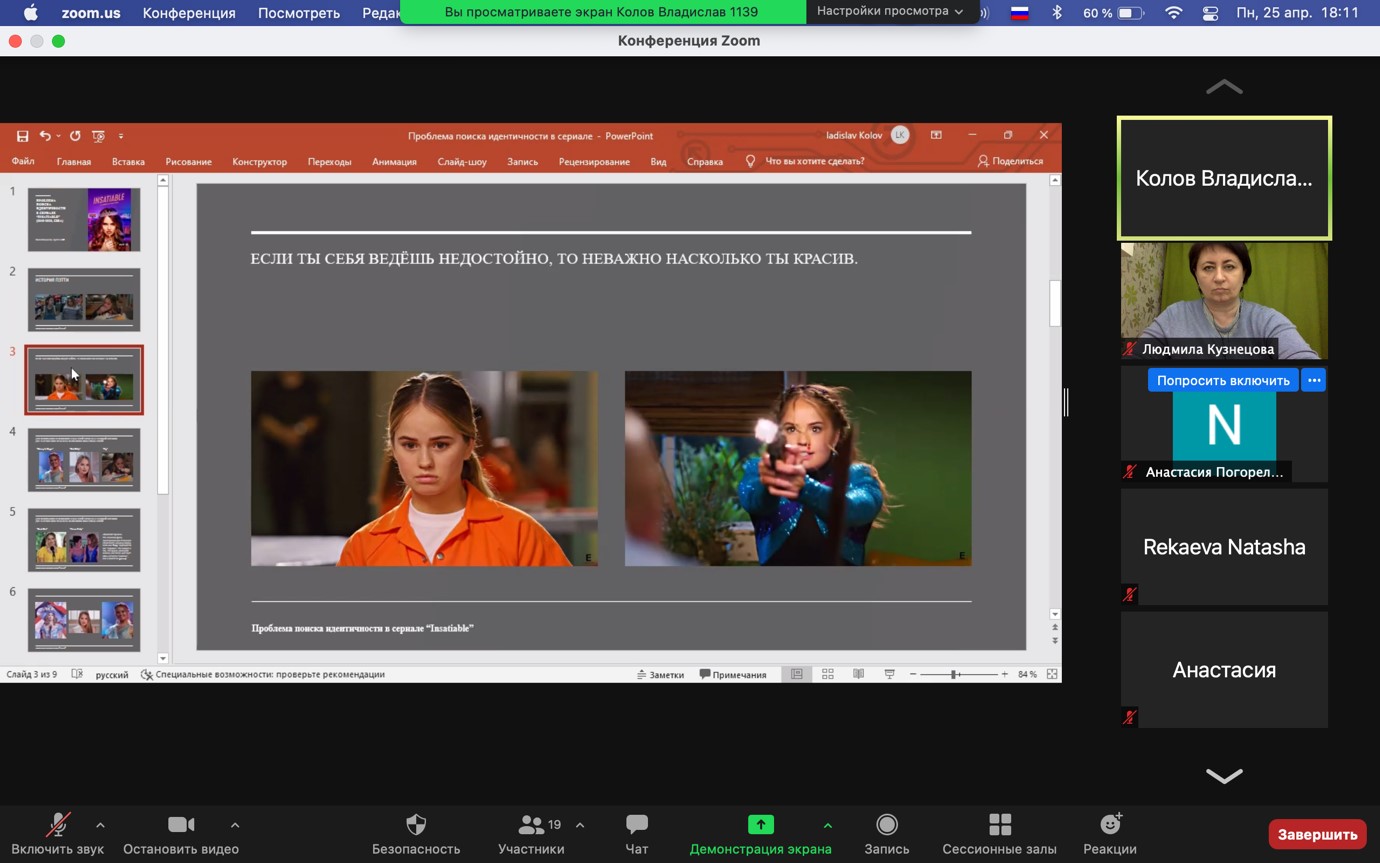This screenshot has height=863, width=1380.
Task: Select slide 1 thumbnail
Action: tap(84, 219)
